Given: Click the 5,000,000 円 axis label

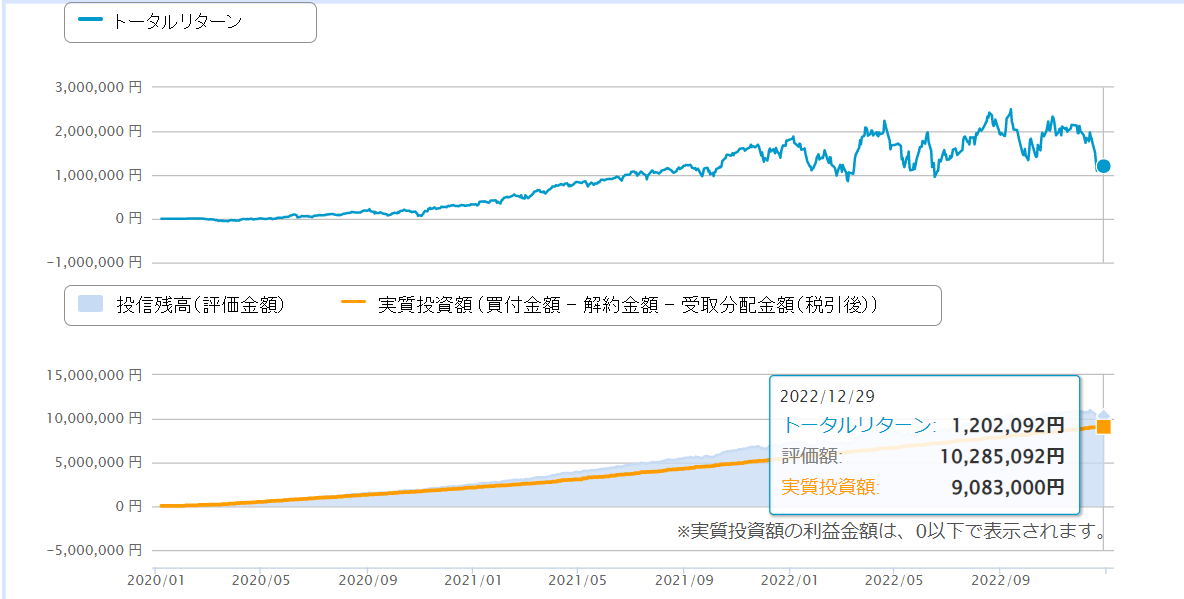Looking at the screenshot, I should click(98, 462).
